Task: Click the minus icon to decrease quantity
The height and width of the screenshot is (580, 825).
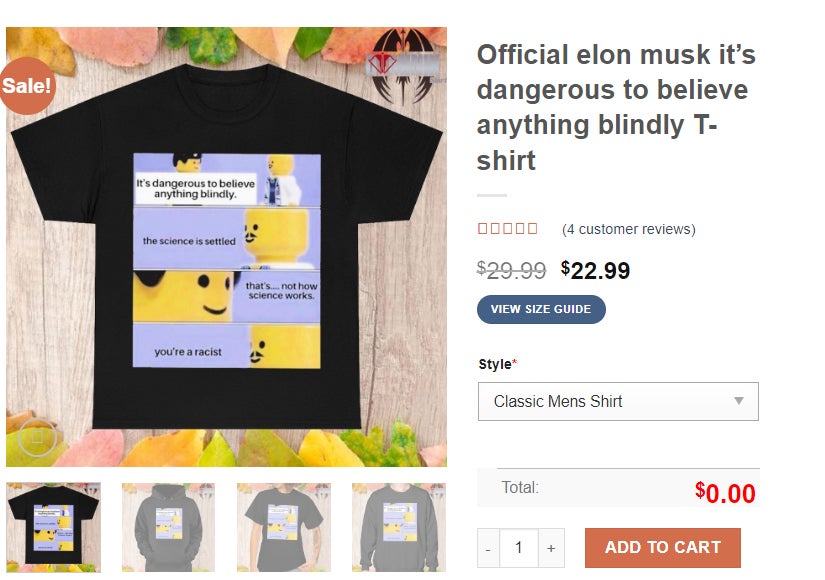Action: click(x=487, y=548)
